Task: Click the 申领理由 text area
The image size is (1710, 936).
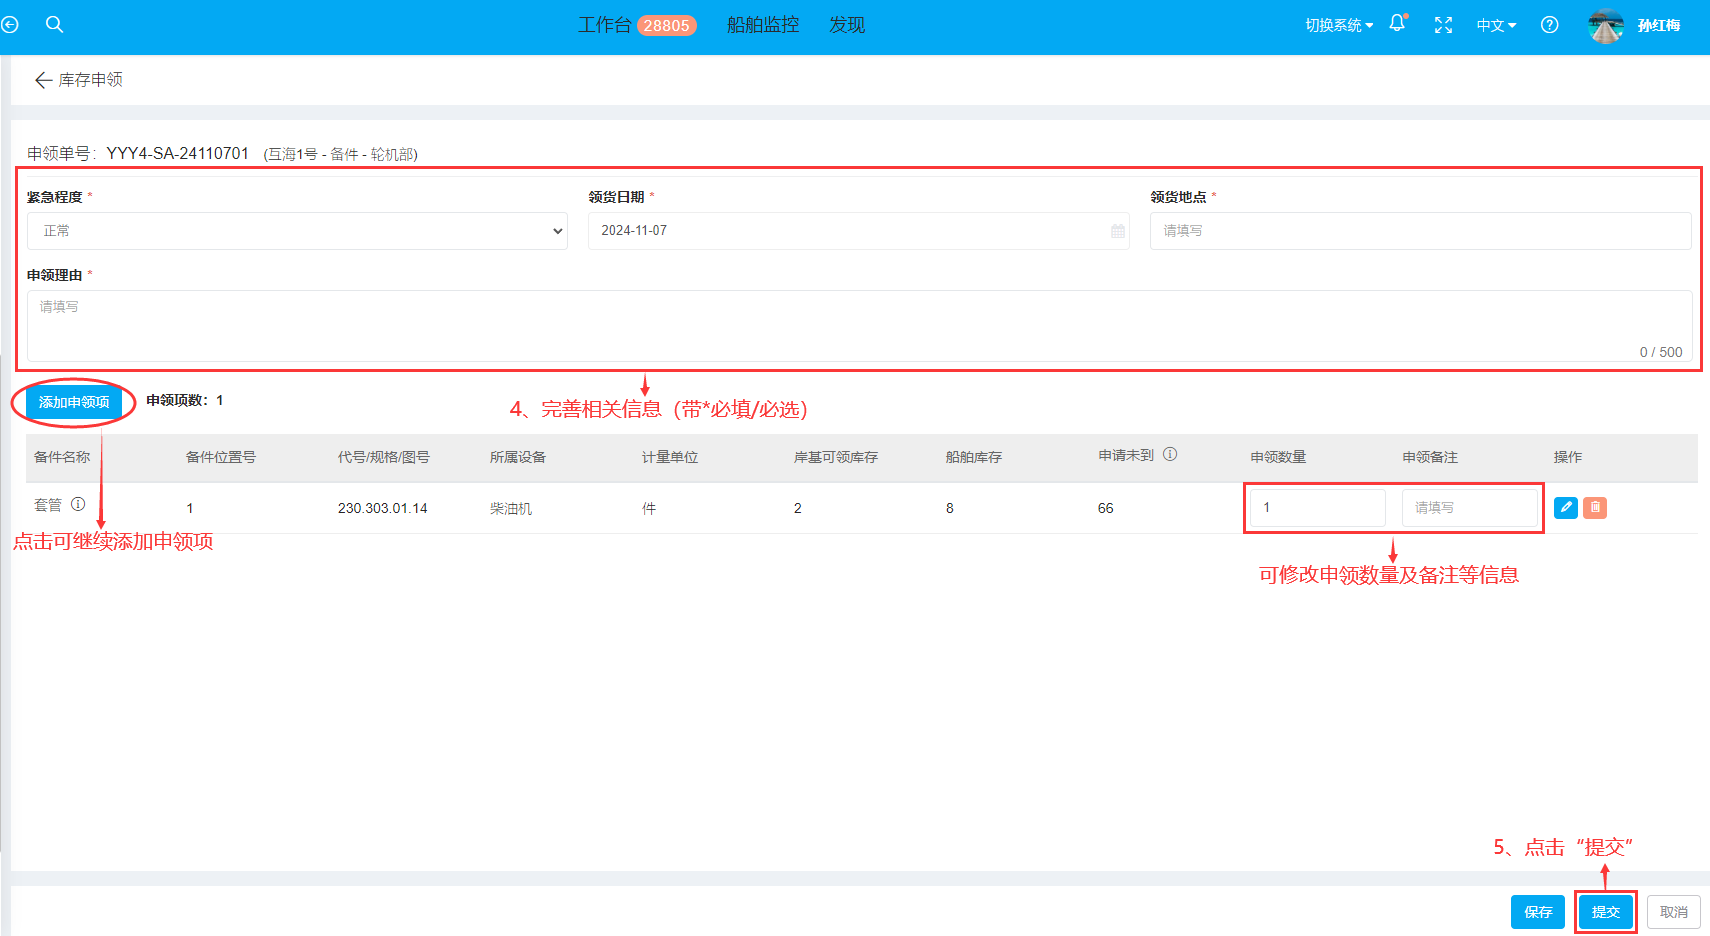Action: (x=859, y=326)
